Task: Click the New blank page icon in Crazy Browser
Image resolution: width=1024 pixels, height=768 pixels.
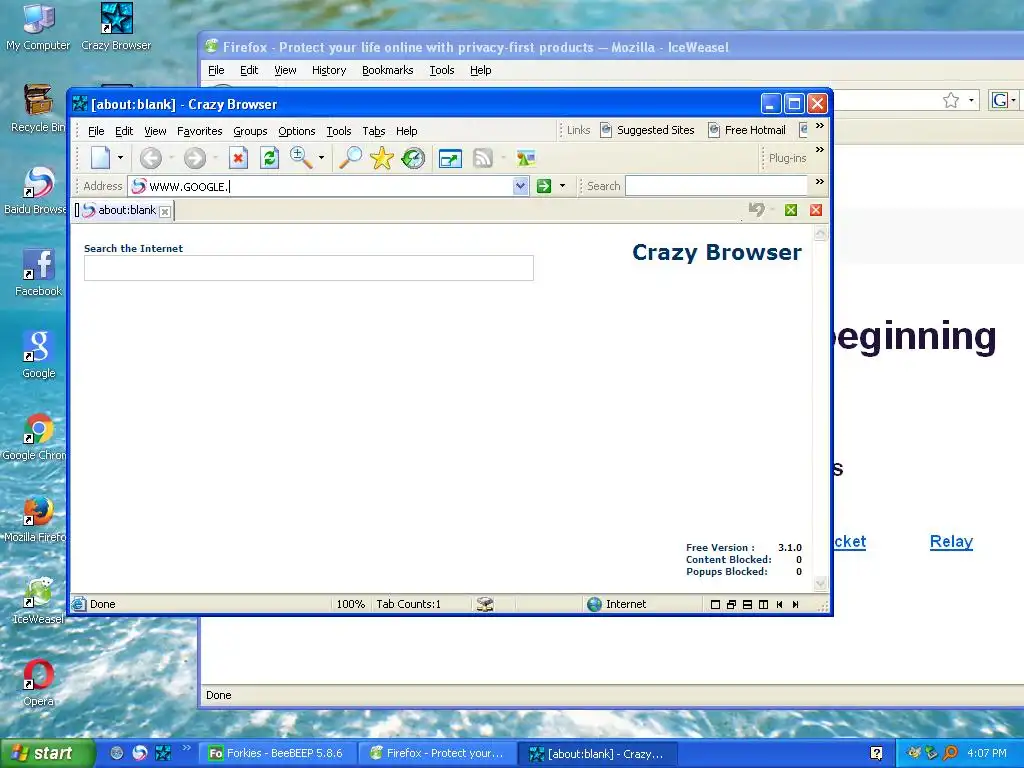Action: tap(101, 158)
